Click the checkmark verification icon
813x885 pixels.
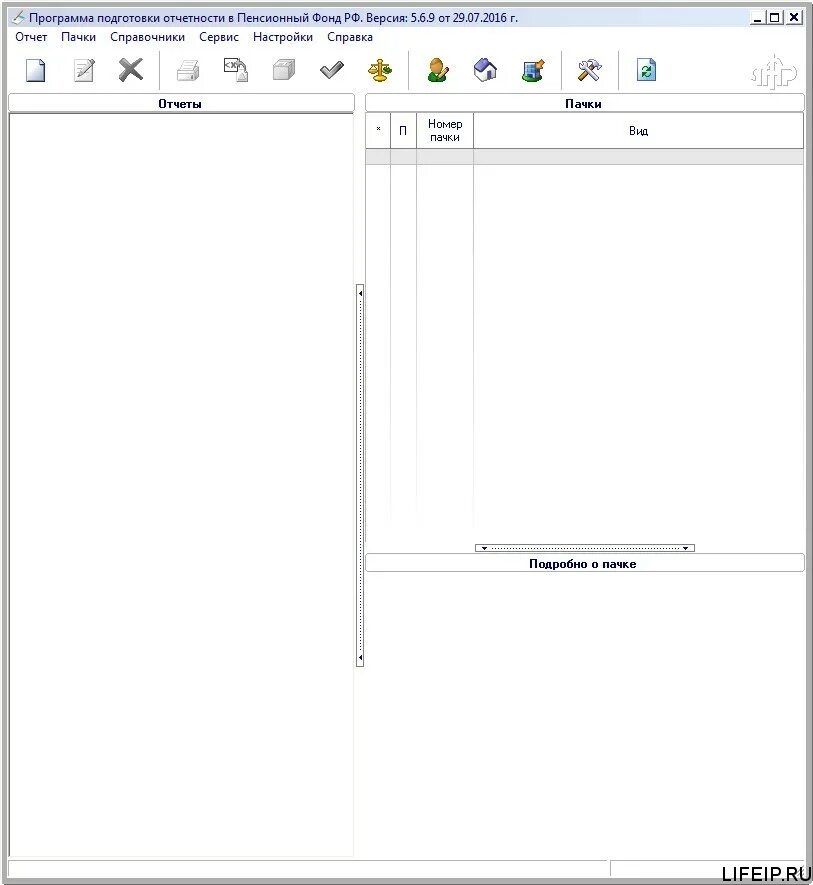(331, 71)
